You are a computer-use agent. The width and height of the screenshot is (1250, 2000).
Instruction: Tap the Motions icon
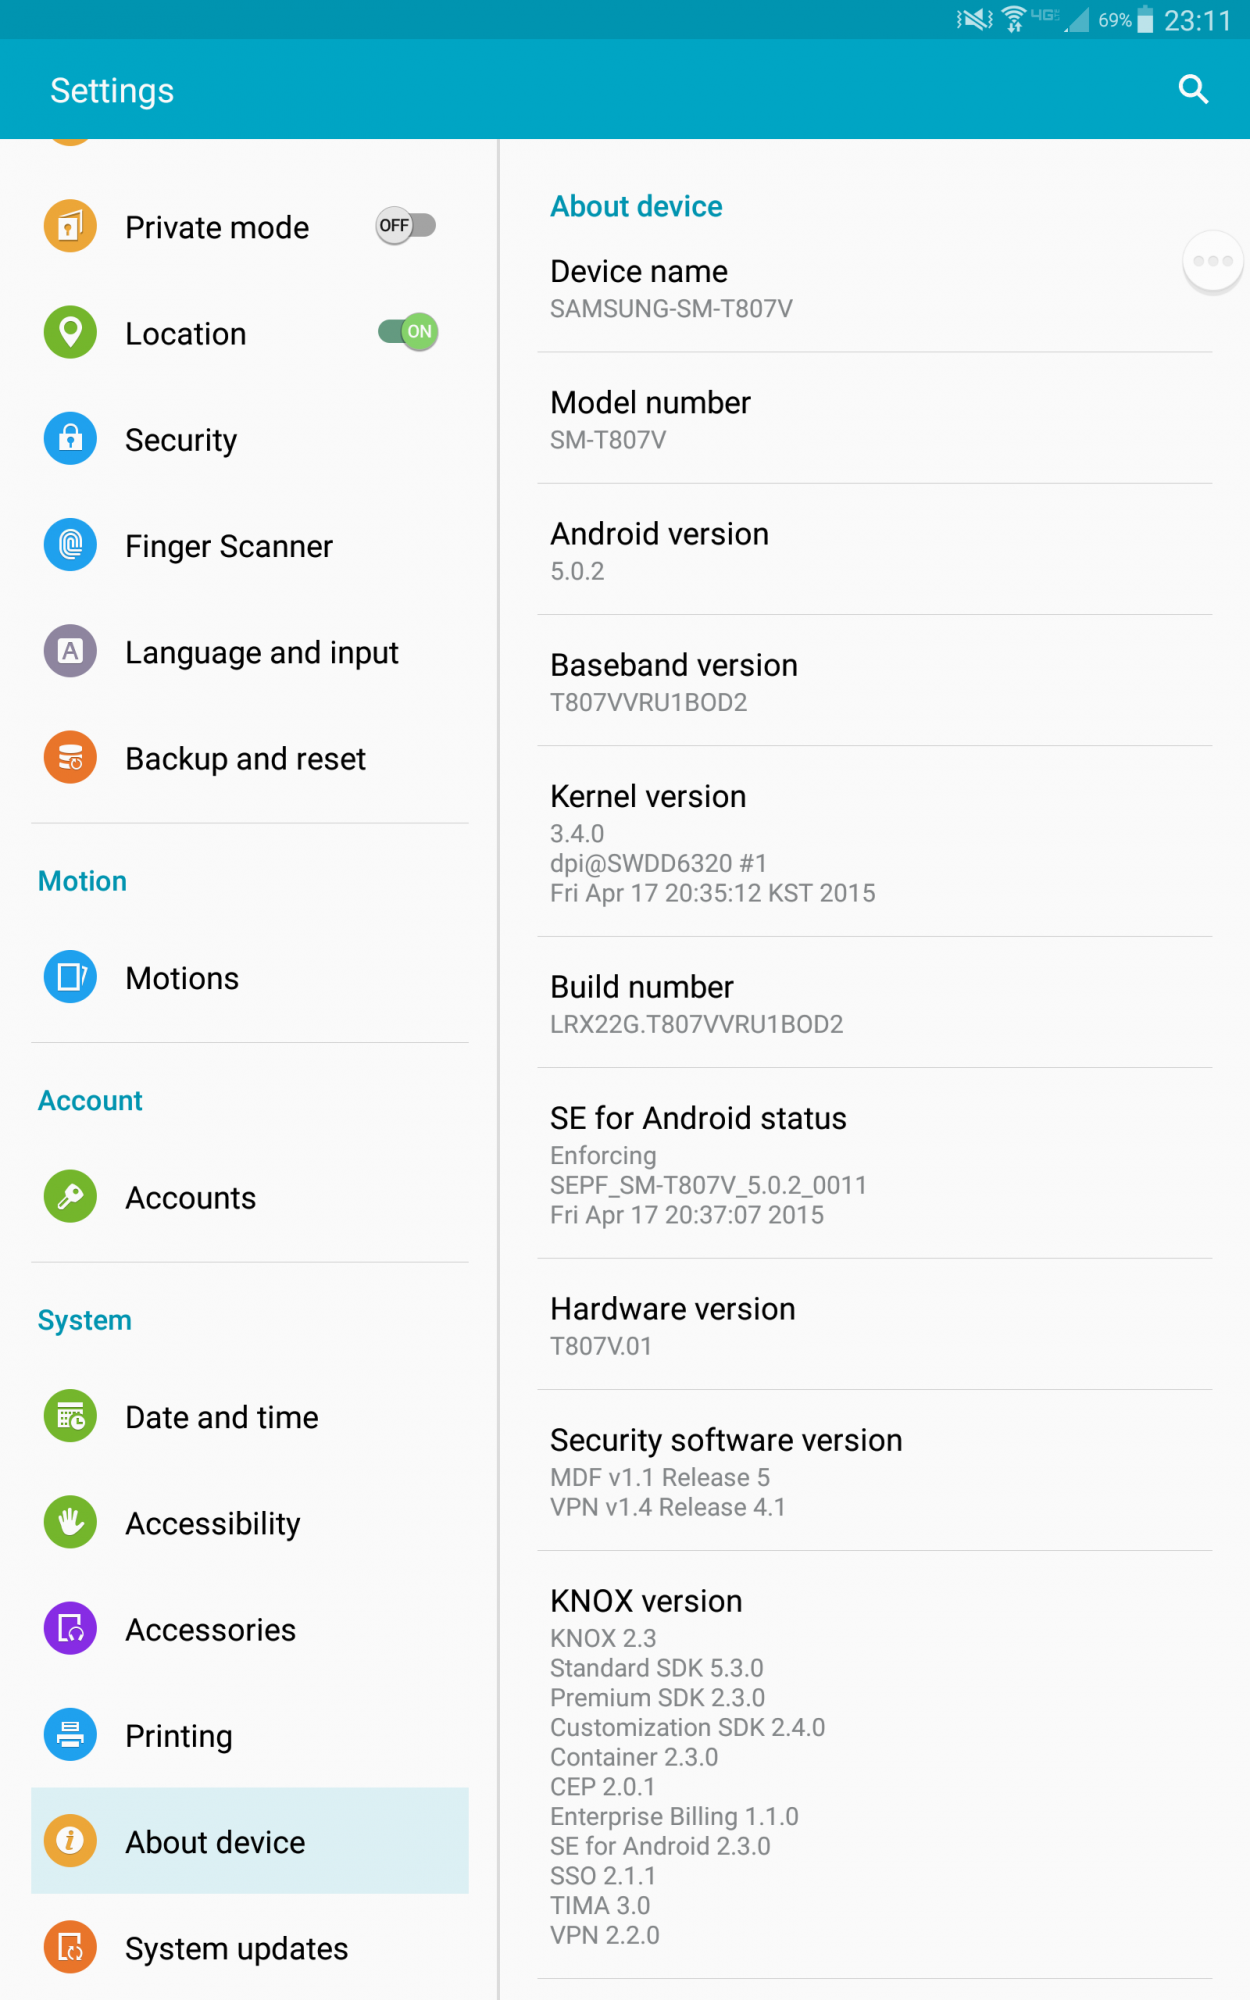point(70,977)
